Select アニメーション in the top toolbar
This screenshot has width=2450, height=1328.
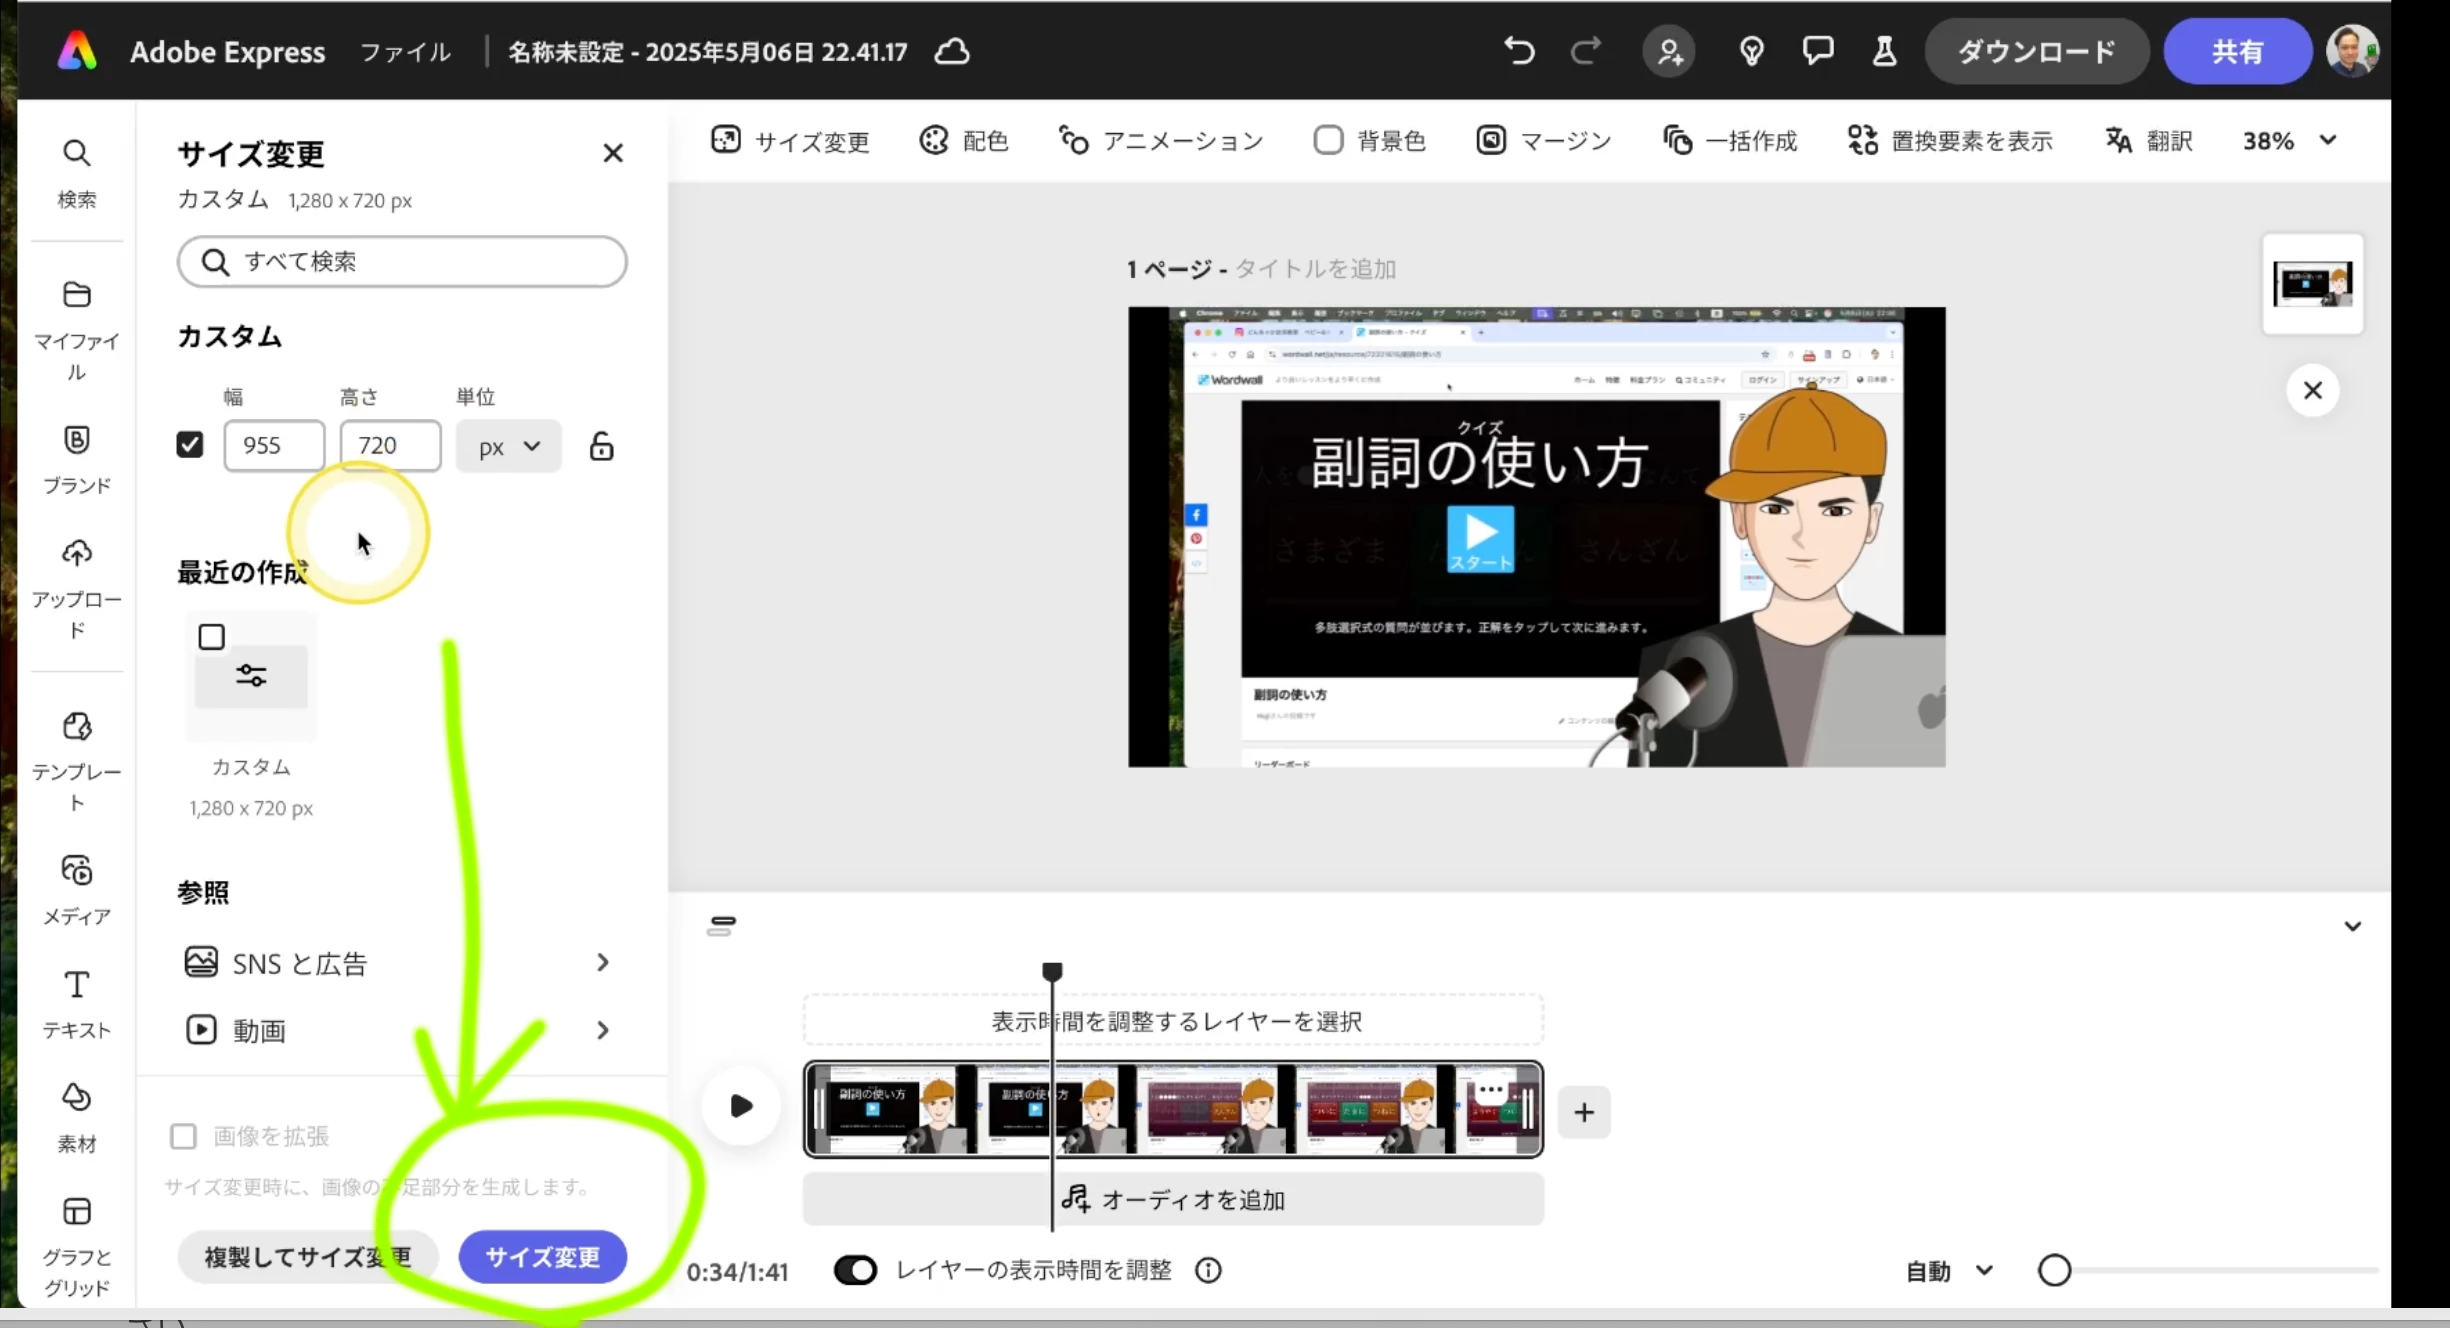pyautogui.click(x=1161, y=141)
